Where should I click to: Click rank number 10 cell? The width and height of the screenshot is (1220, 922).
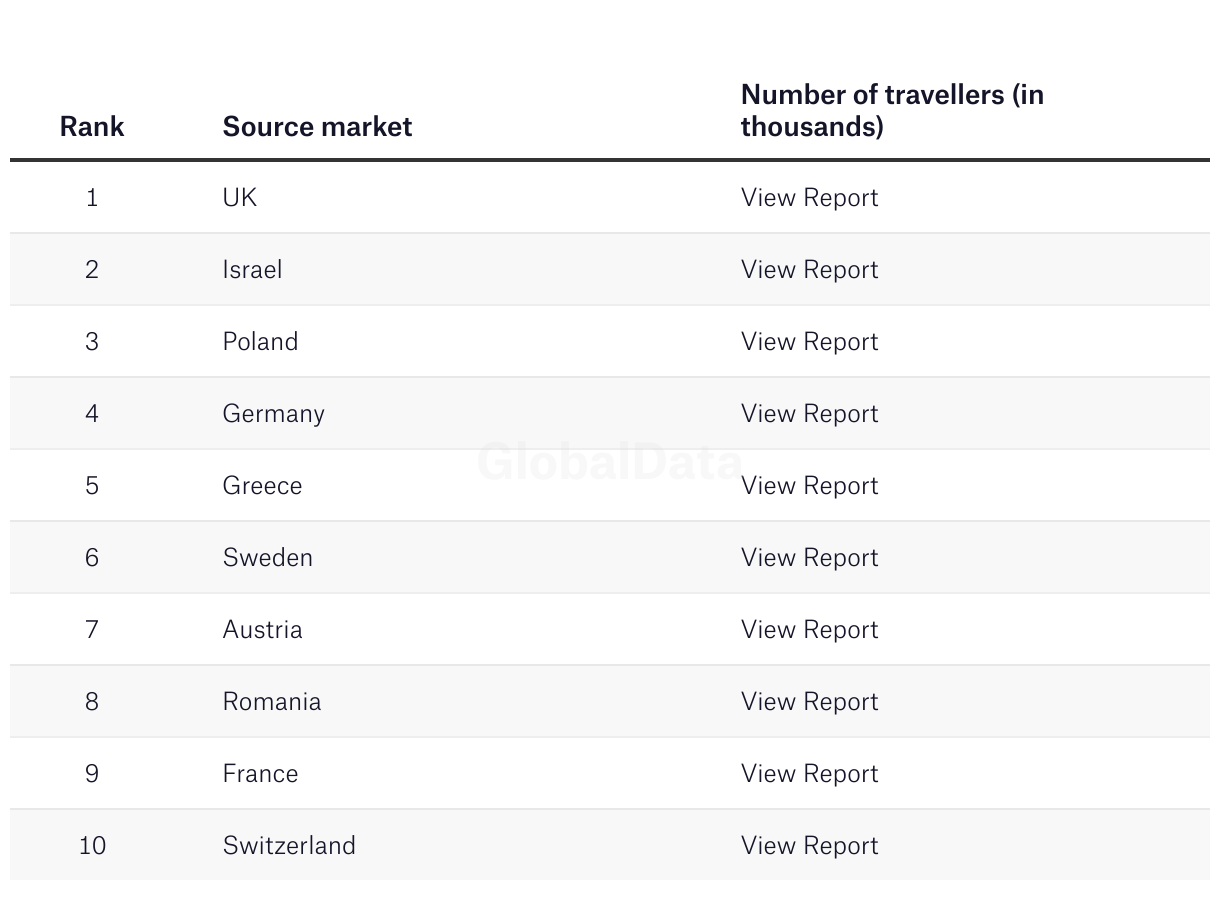92,846
